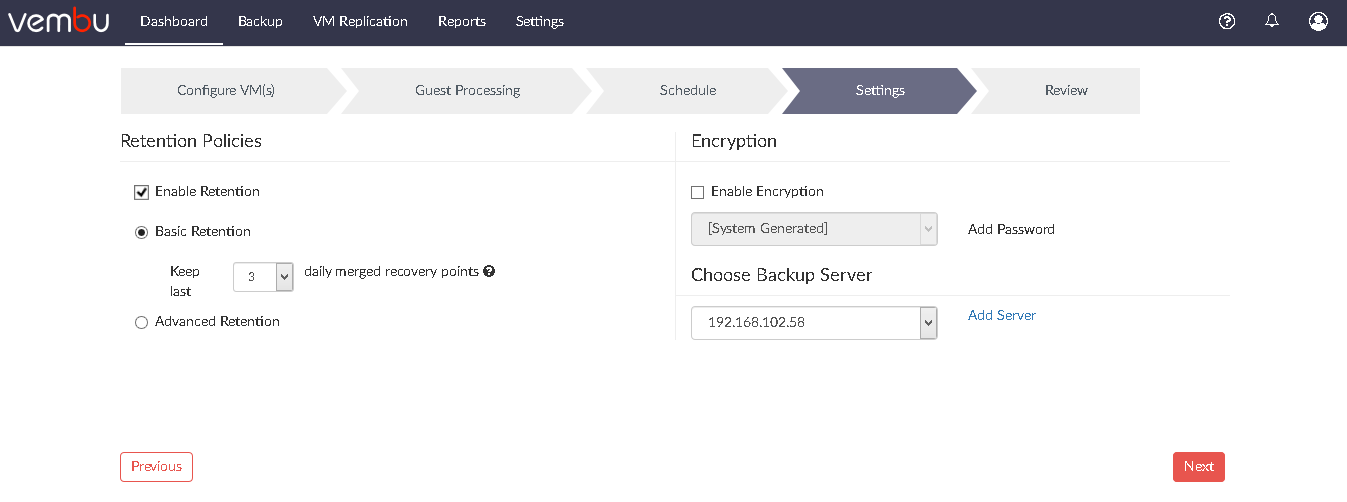The image size is (1347, 502).
Task: Click the Add Password link
Action: tap(1011, 229)
